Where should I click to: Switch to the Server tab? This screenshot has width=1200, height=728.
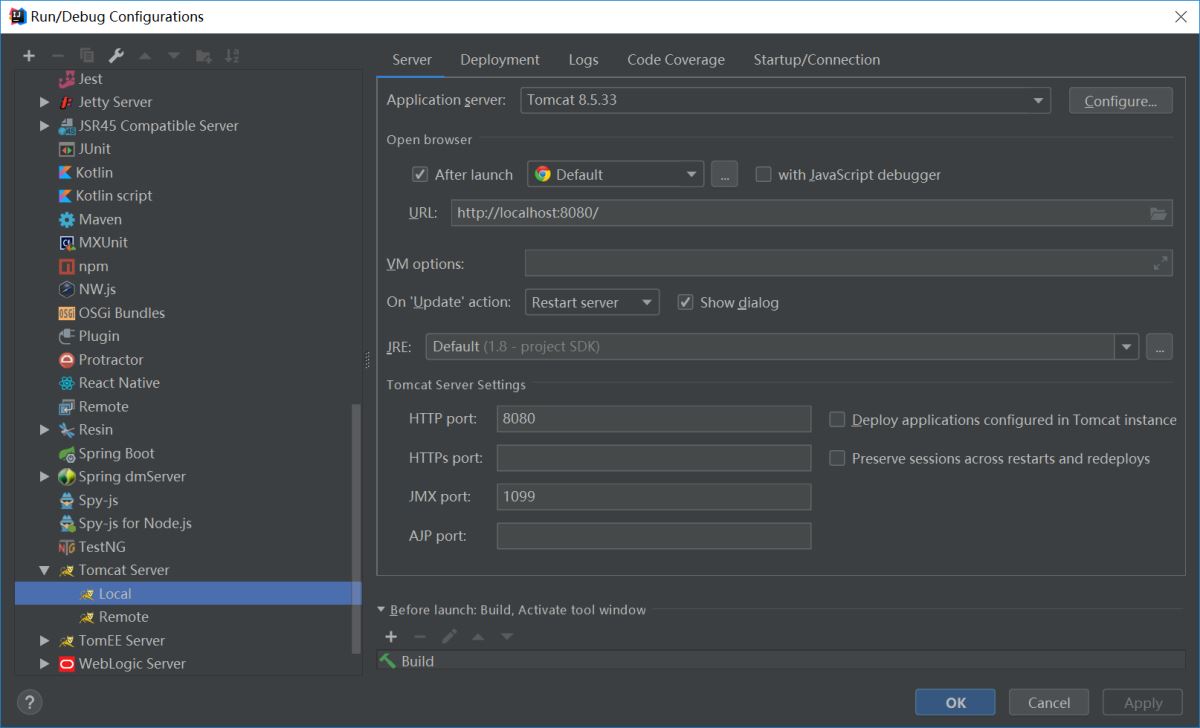411,60
